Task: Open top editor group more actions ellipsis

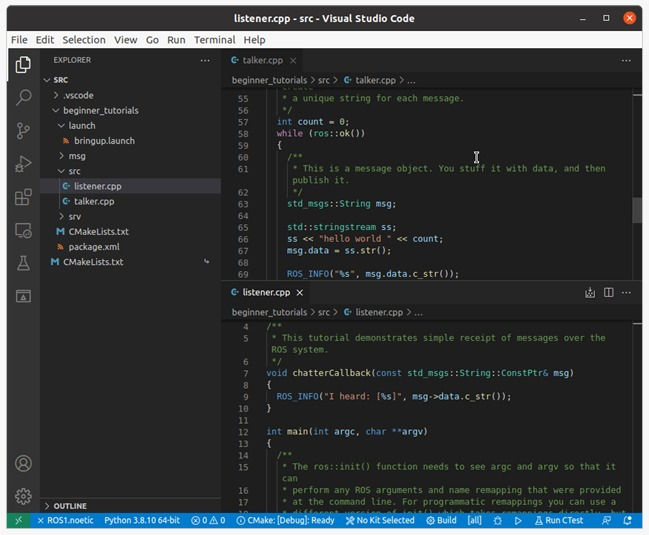Action: [x=626, y=60]
